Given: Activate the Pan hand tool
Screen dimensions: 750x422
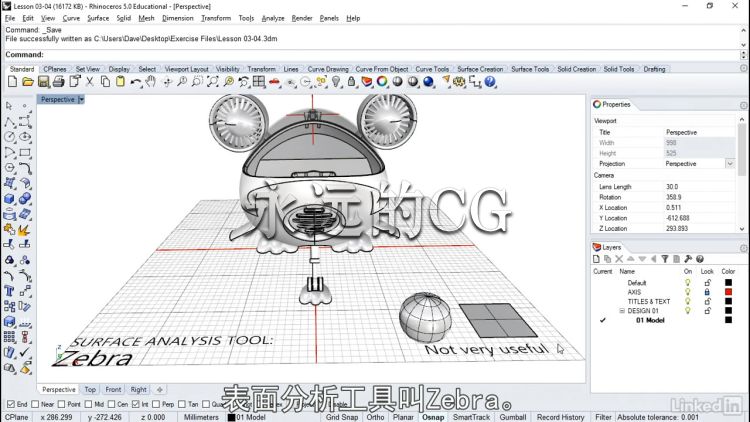Looking at the screenshot, I should pos(151,82).
